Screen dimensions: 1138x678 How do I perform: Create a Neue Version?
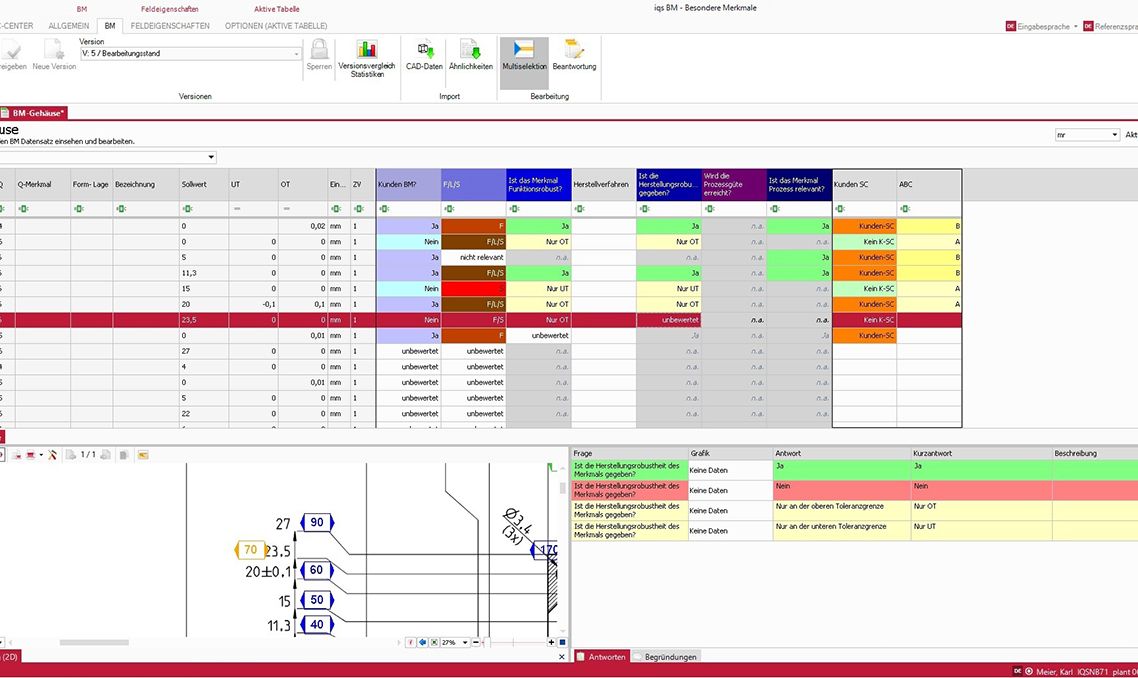pos(54,55)
